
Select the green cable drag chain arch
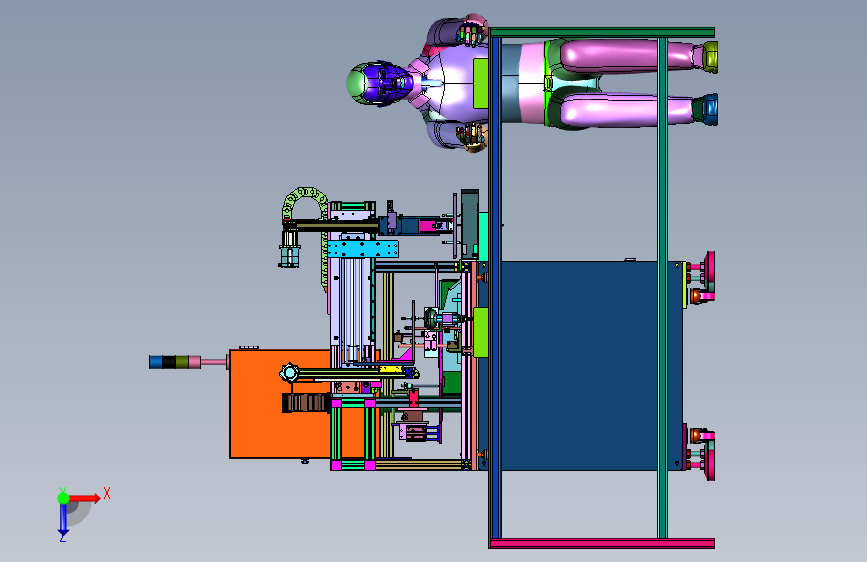(x=305, y=204)
